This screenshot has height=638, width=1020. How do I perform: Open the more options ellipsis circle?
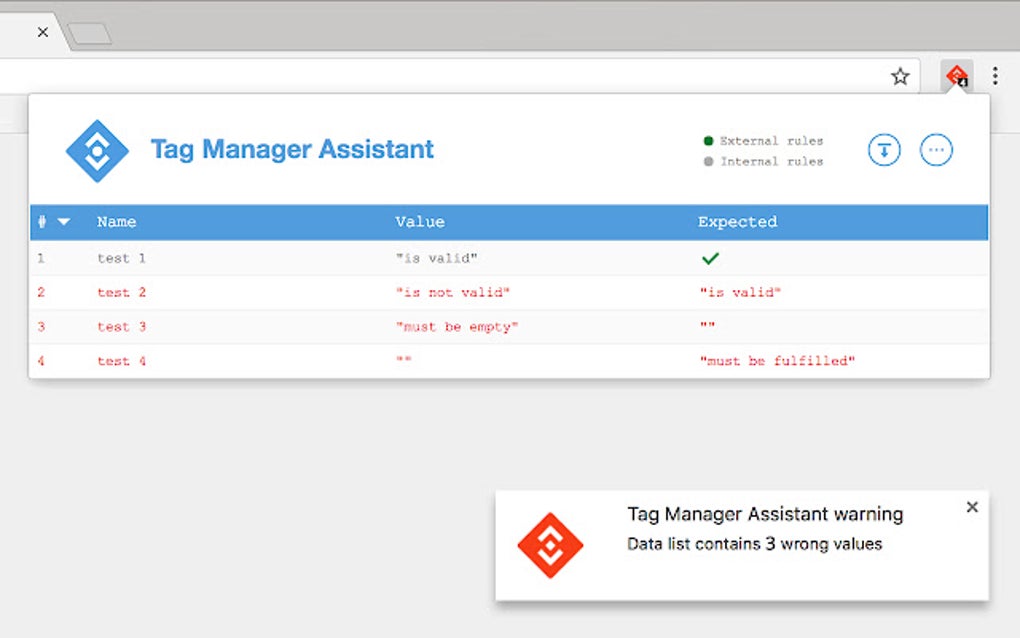click(x=936, y=150)
